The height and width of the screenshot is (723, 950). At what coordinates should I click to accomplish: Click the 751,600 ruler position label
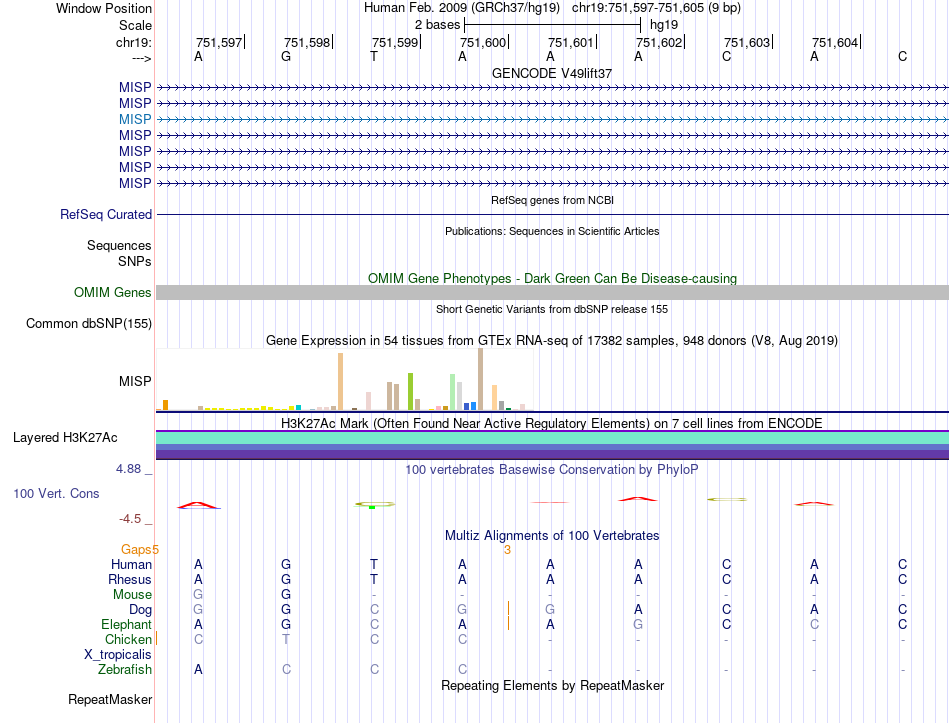coord(483,42)
